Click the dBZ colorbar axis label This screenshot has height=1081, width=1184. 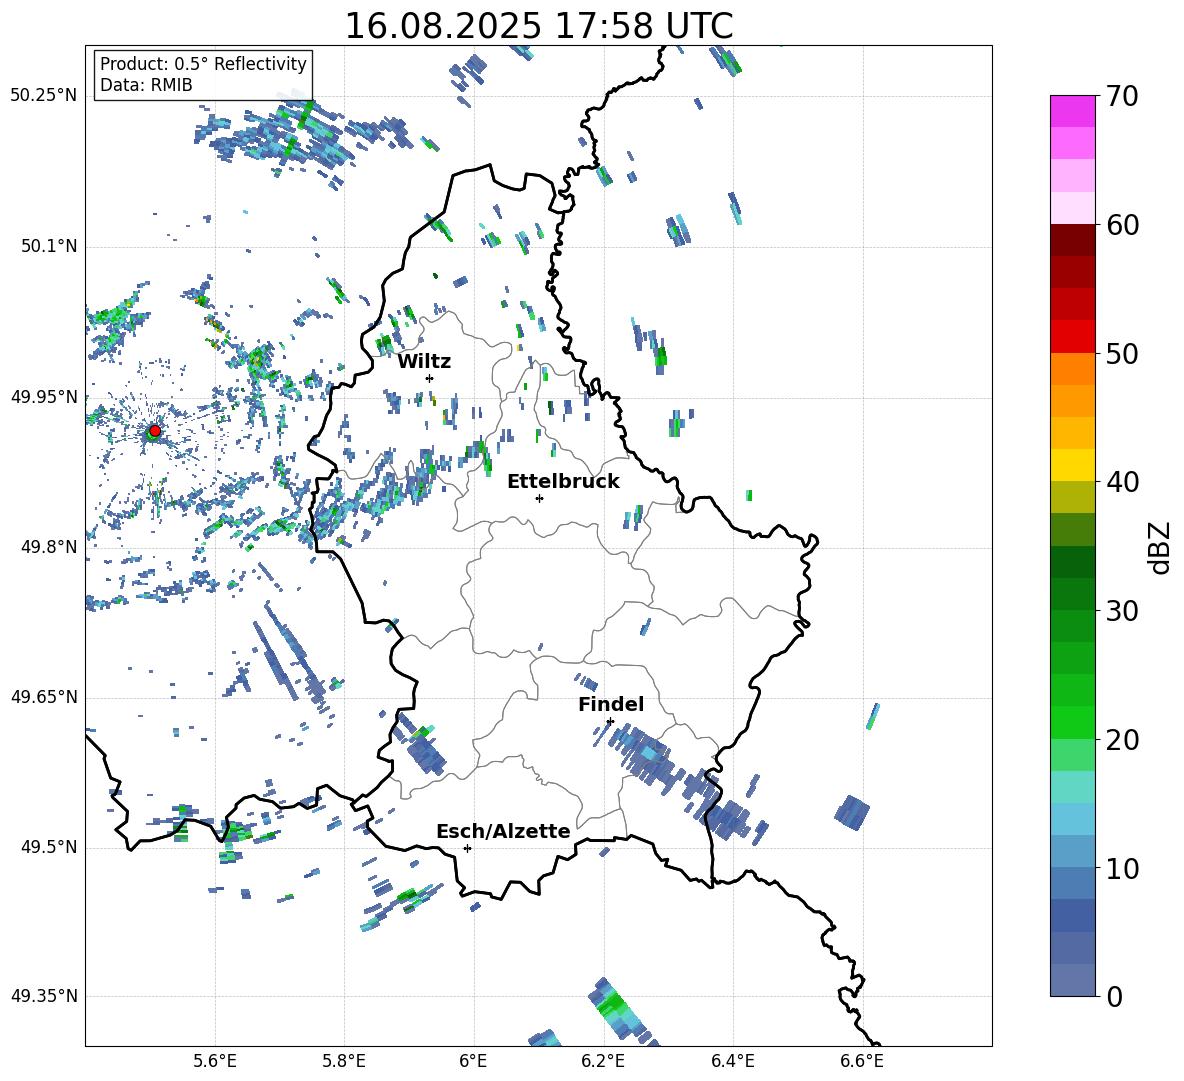[1160, 548]
